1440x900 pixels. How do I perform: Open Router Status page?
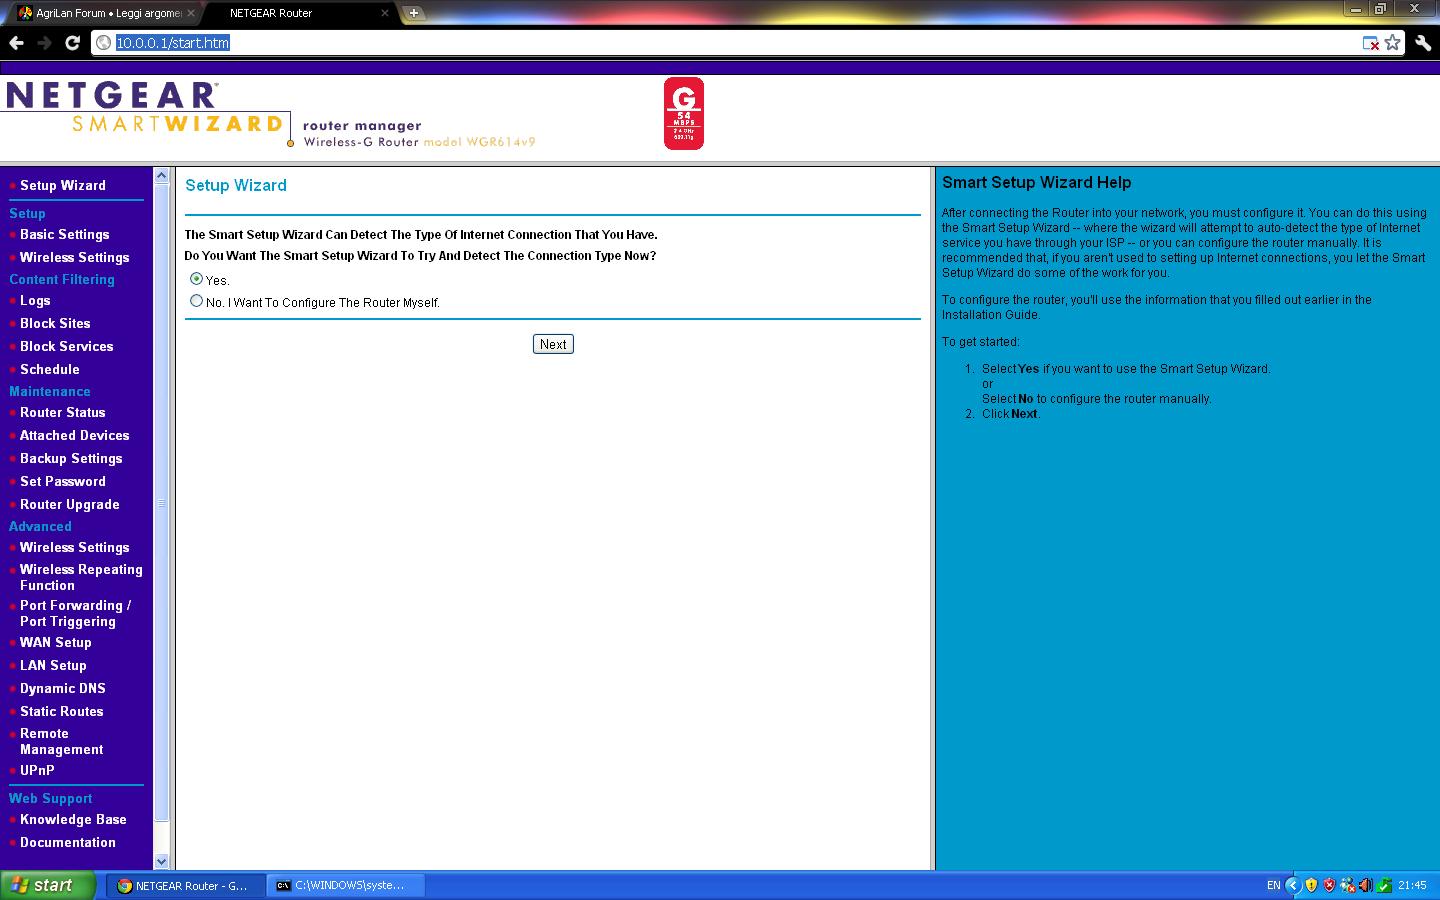pyautogui.click(x=62, y=412)
